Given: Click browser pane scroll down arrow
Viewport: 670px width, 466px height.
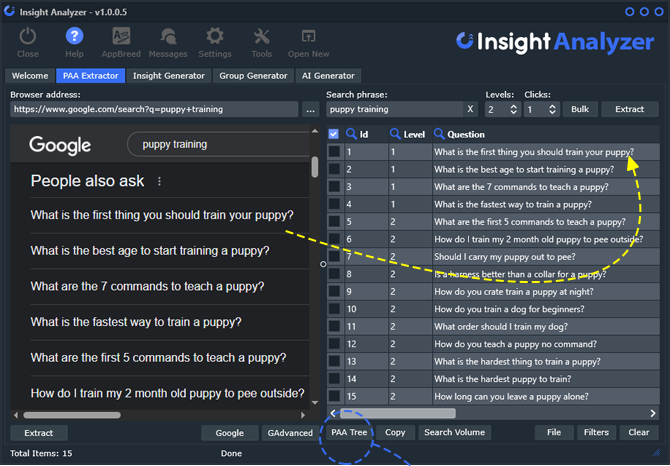Looking at the screenshot, I should coord(315,403).
